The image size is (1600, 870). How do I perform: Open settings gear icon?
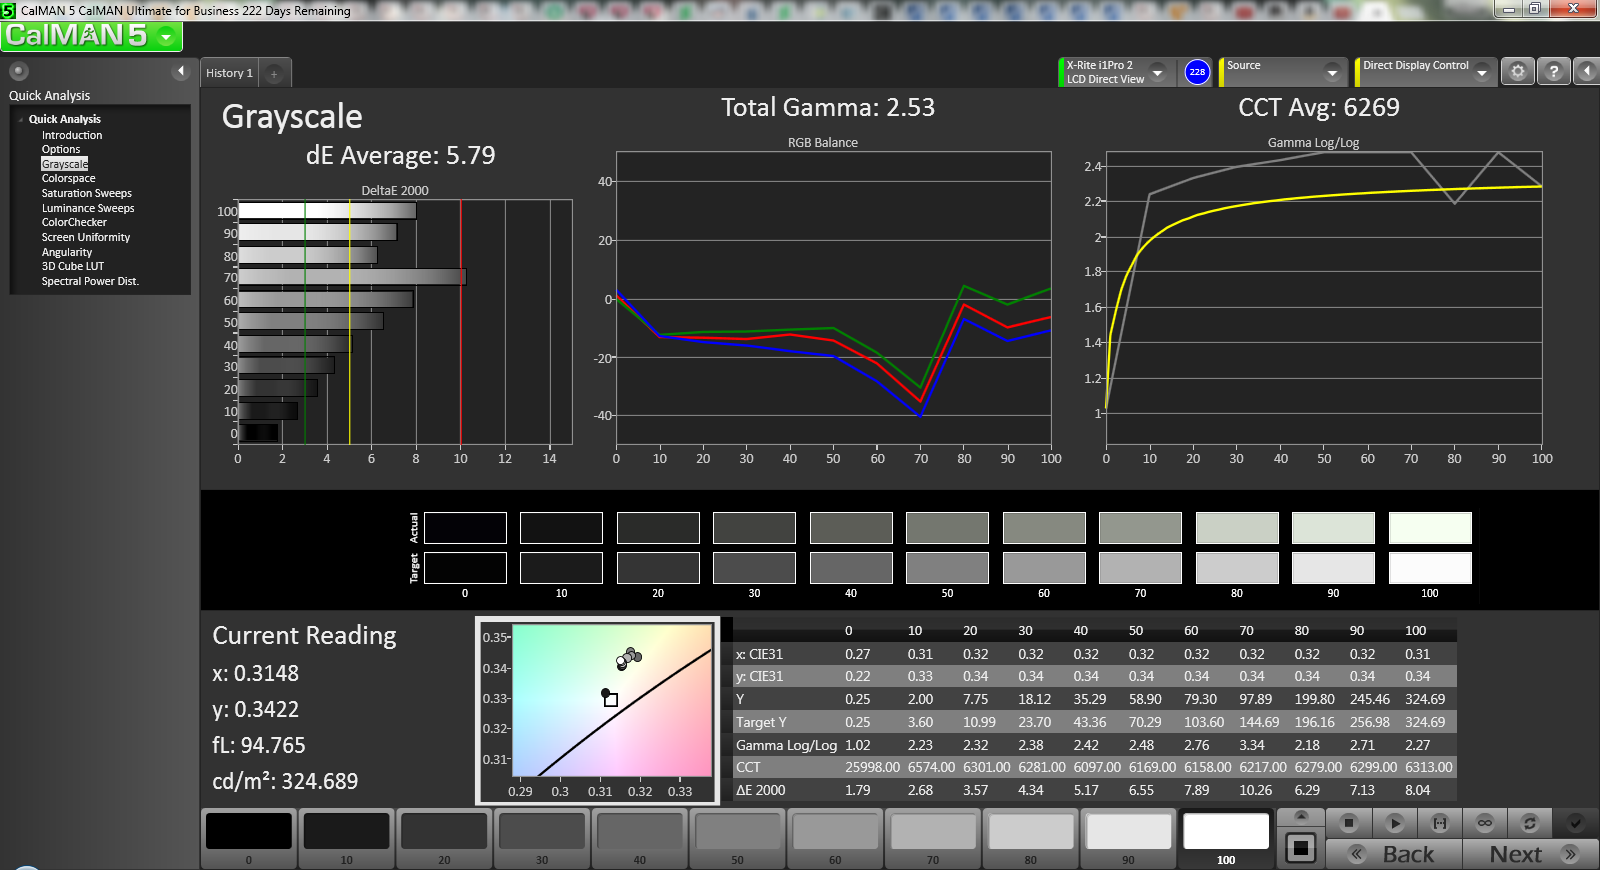tap(1517, 72)
